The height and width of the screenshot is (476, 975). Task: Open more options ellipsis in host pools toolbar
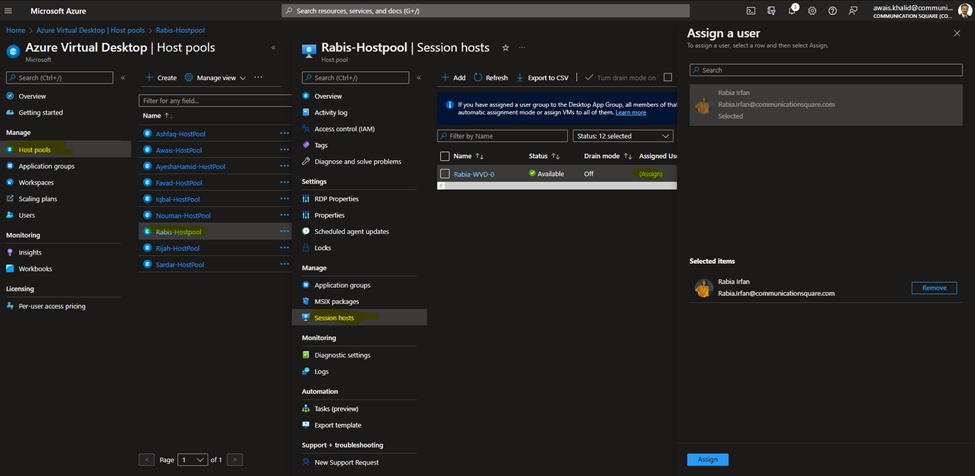tap(258, 78)
